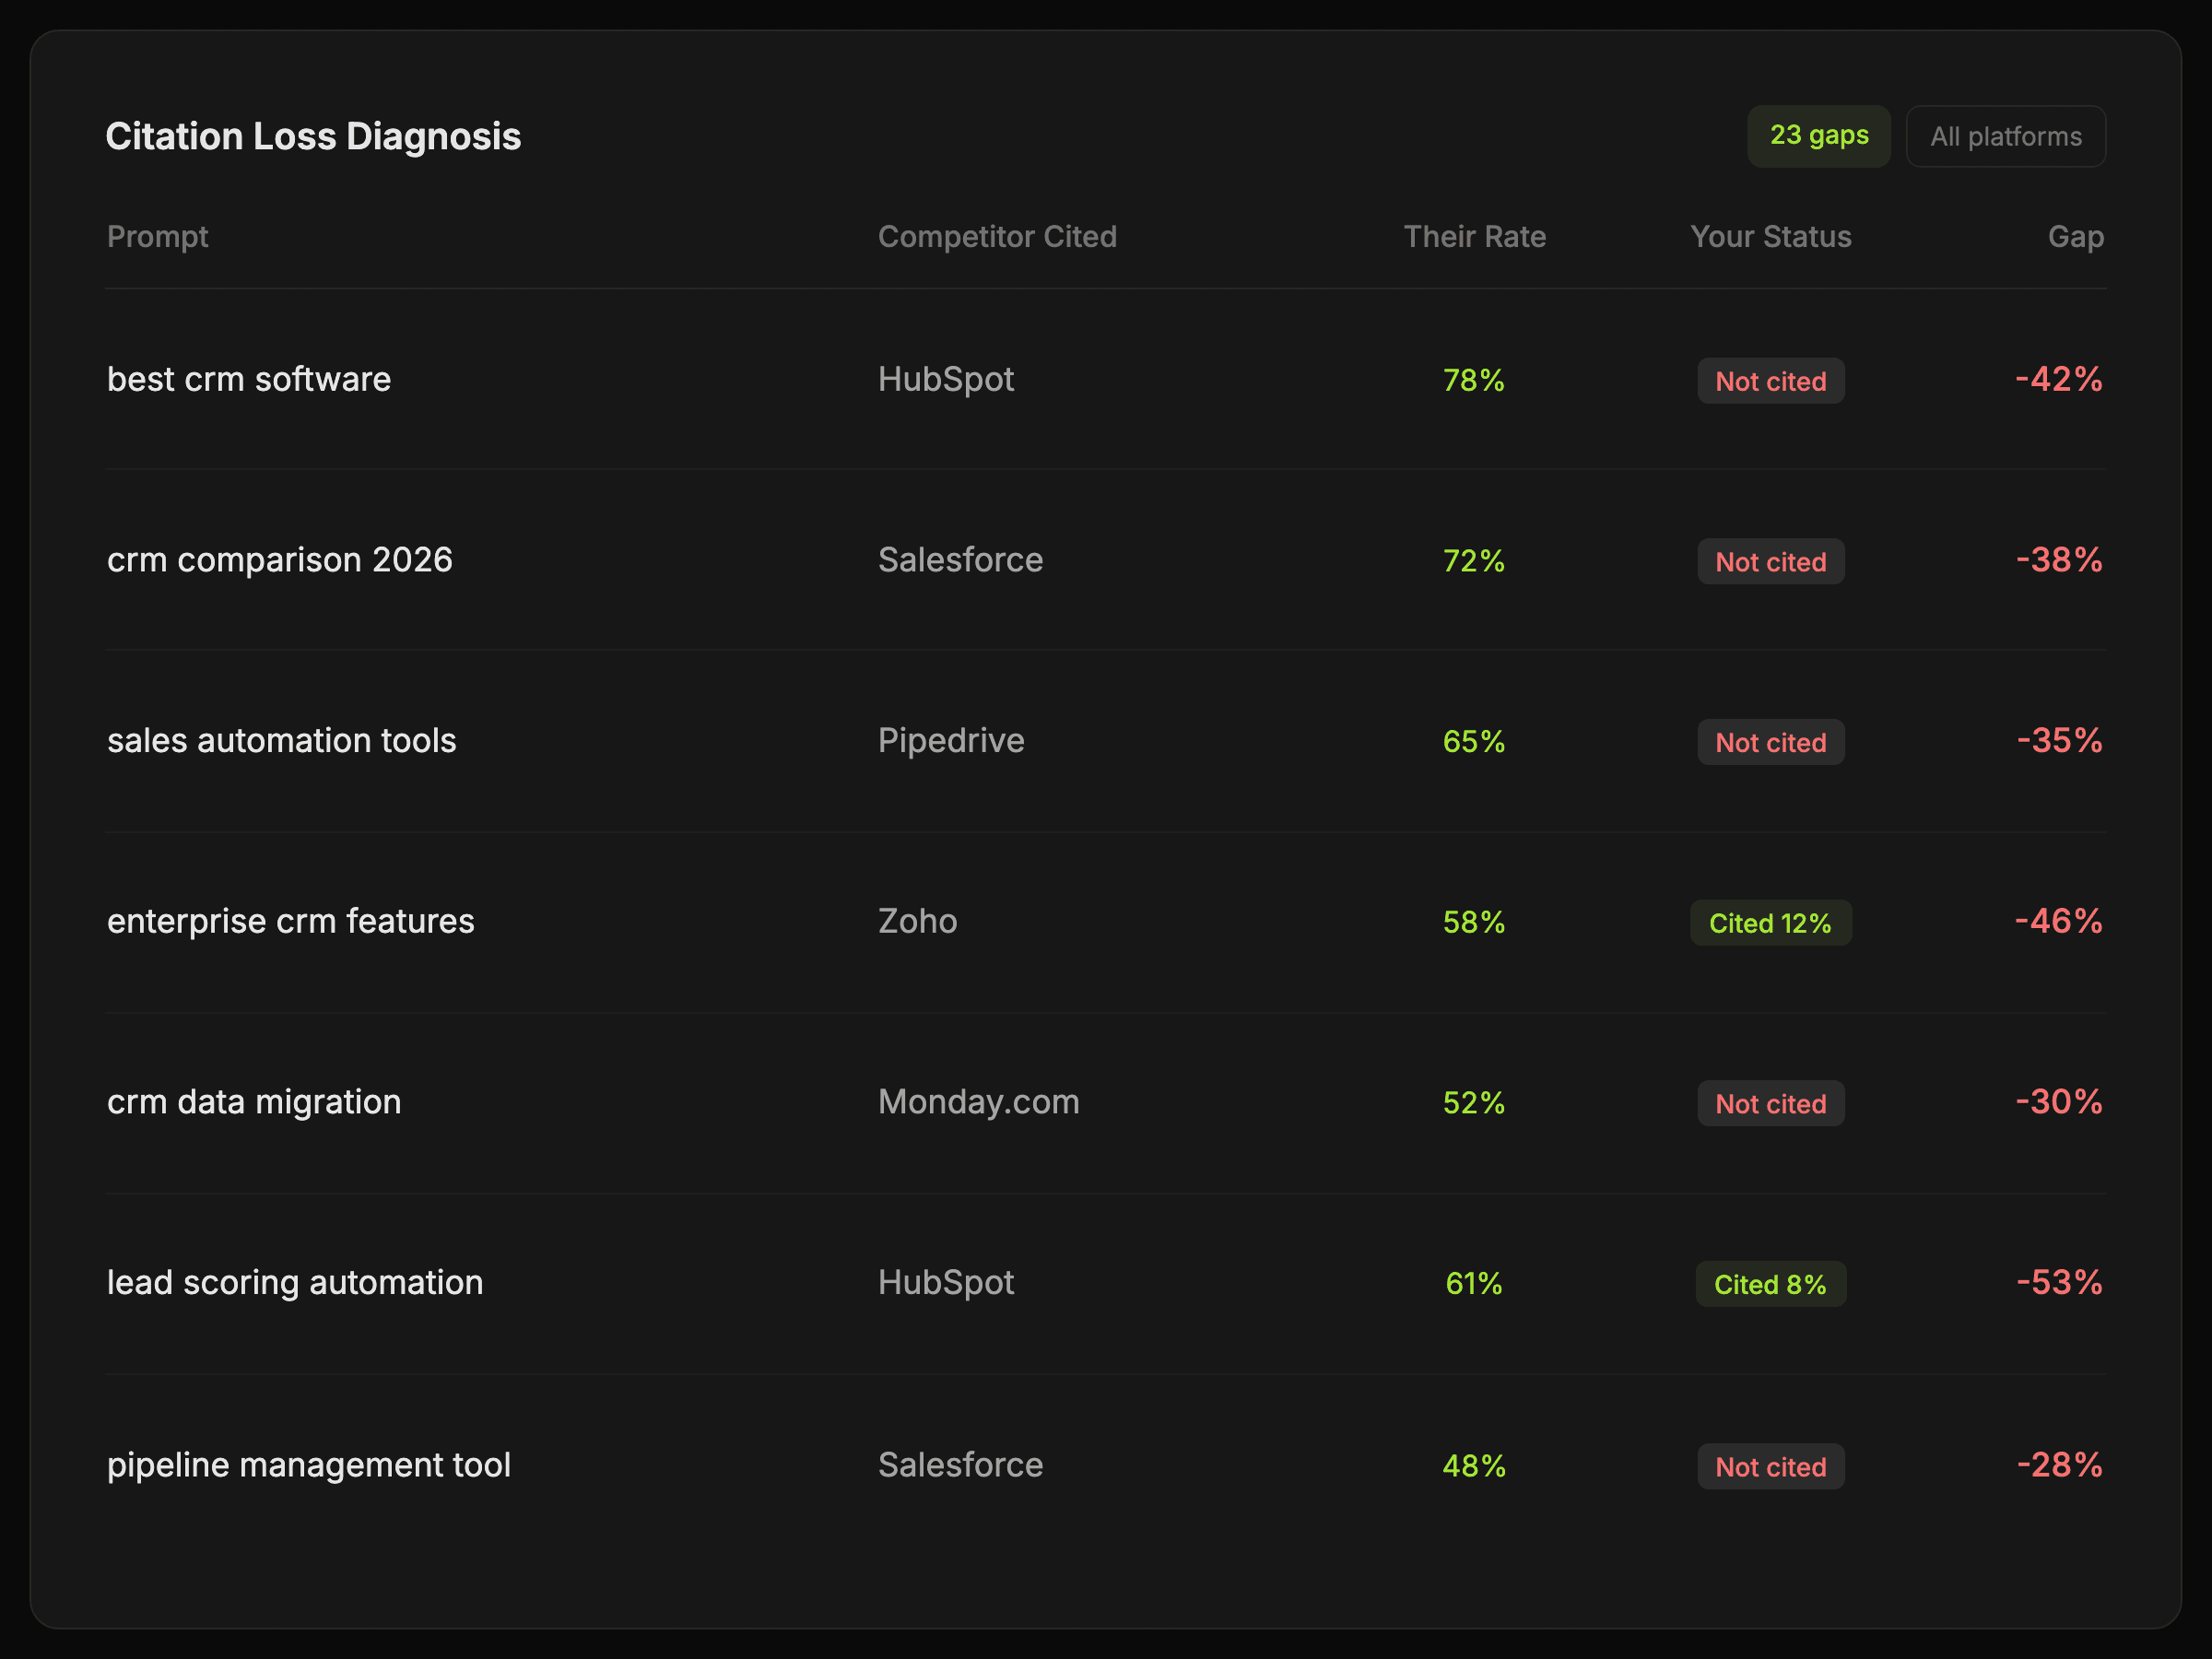2212x1659 pixels.
Task: Open the All platforms filter
Action: click(x=2005, y=136)
